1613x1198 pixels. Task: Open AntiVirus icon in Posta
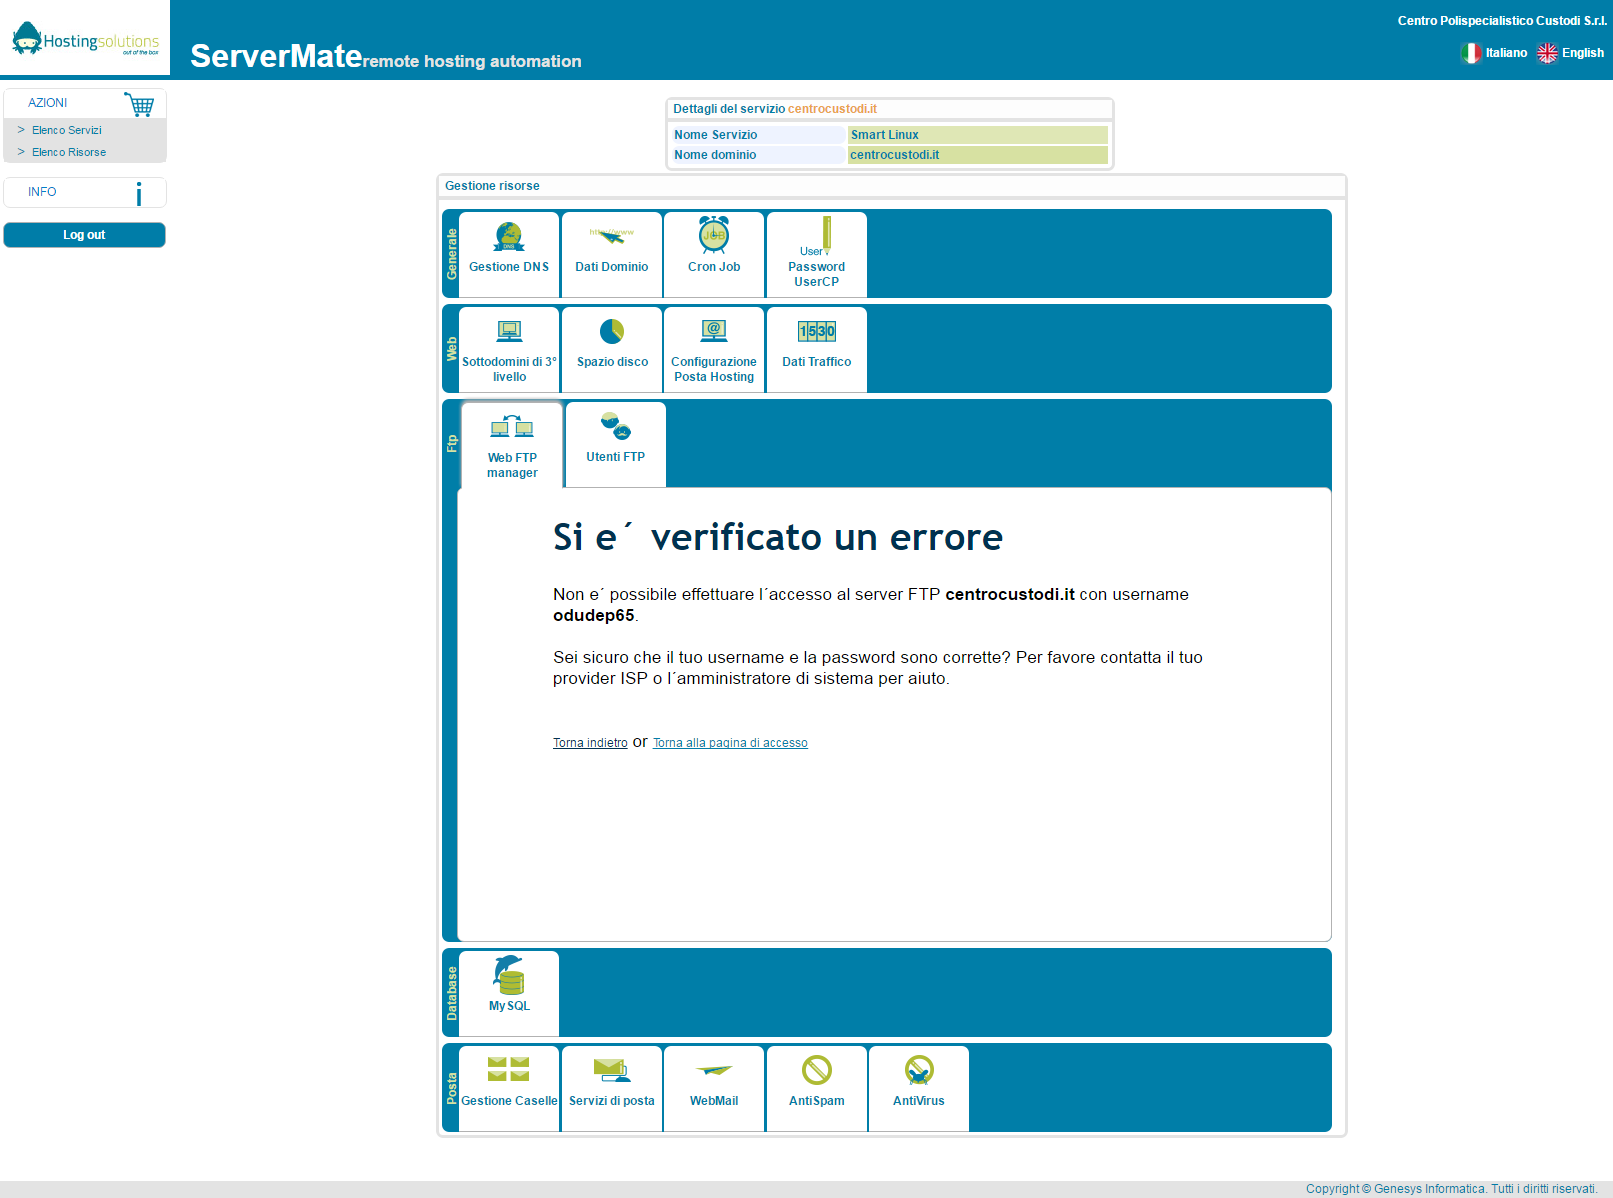click(919, 1070)
